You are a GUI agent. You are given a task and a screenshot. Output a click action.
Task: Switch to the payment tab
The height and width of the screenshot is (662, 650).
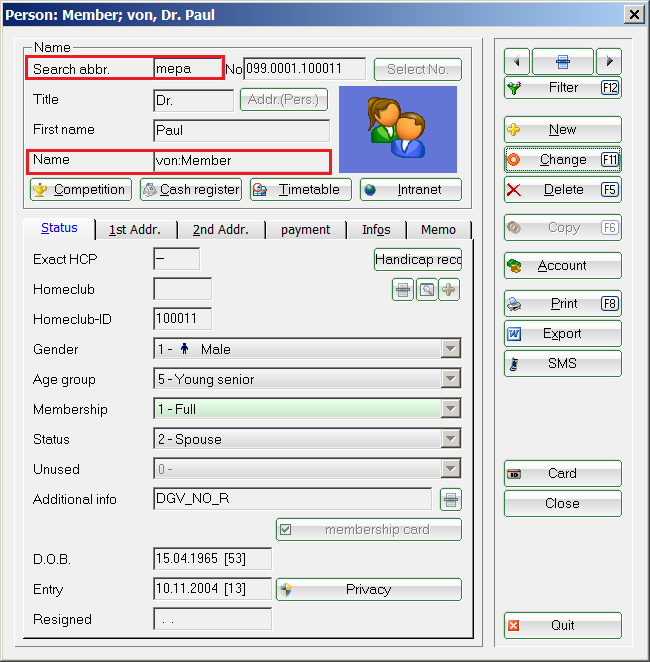click(x=306, y=230)
